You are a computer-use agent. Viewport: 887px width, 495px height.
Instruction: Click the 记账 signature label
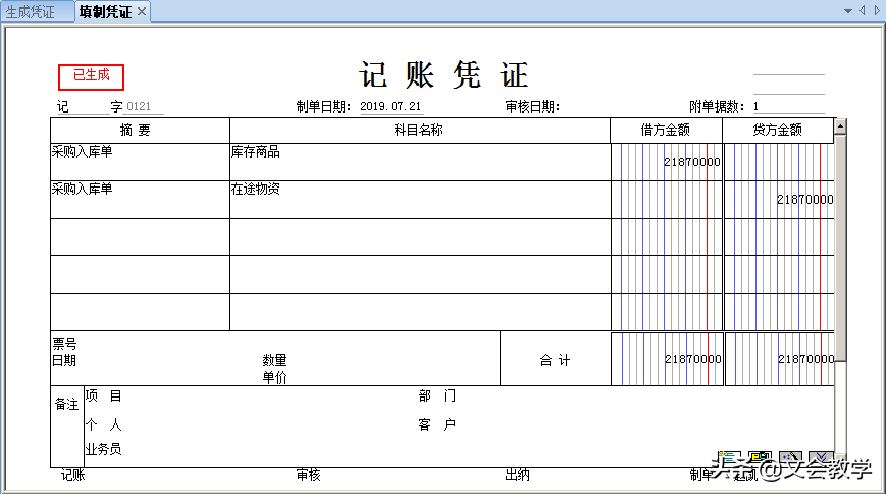click(73, 475)
